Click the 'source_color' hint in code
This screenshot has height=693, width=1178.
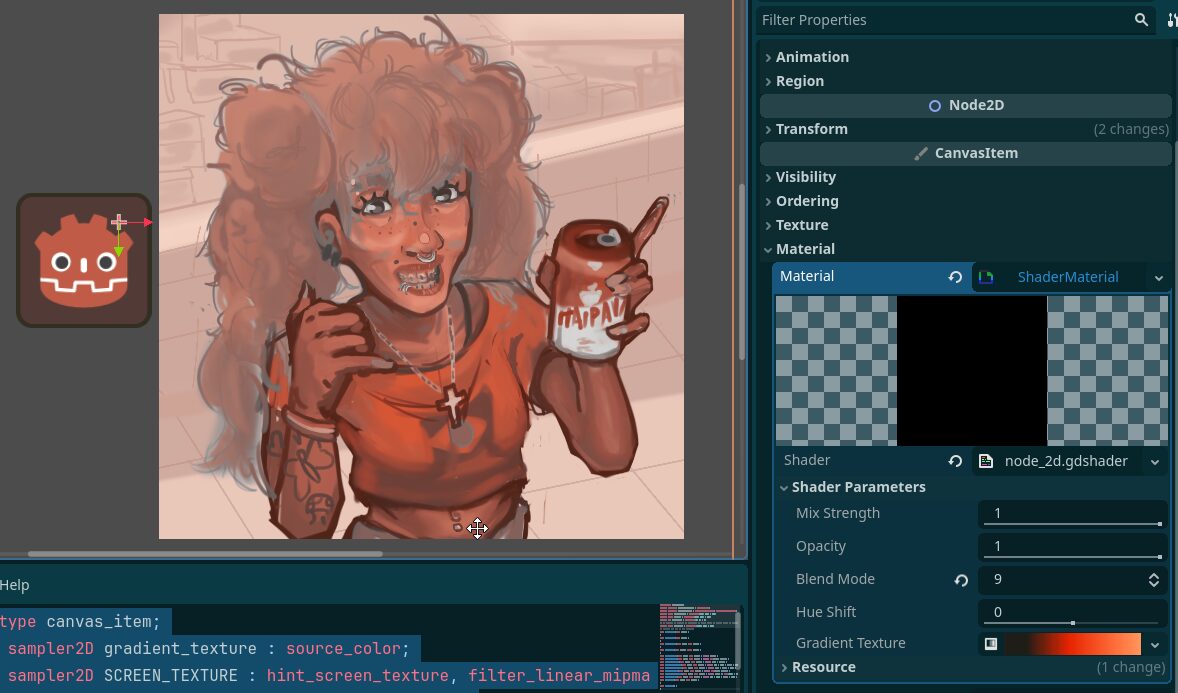click(x=343, y=649)
